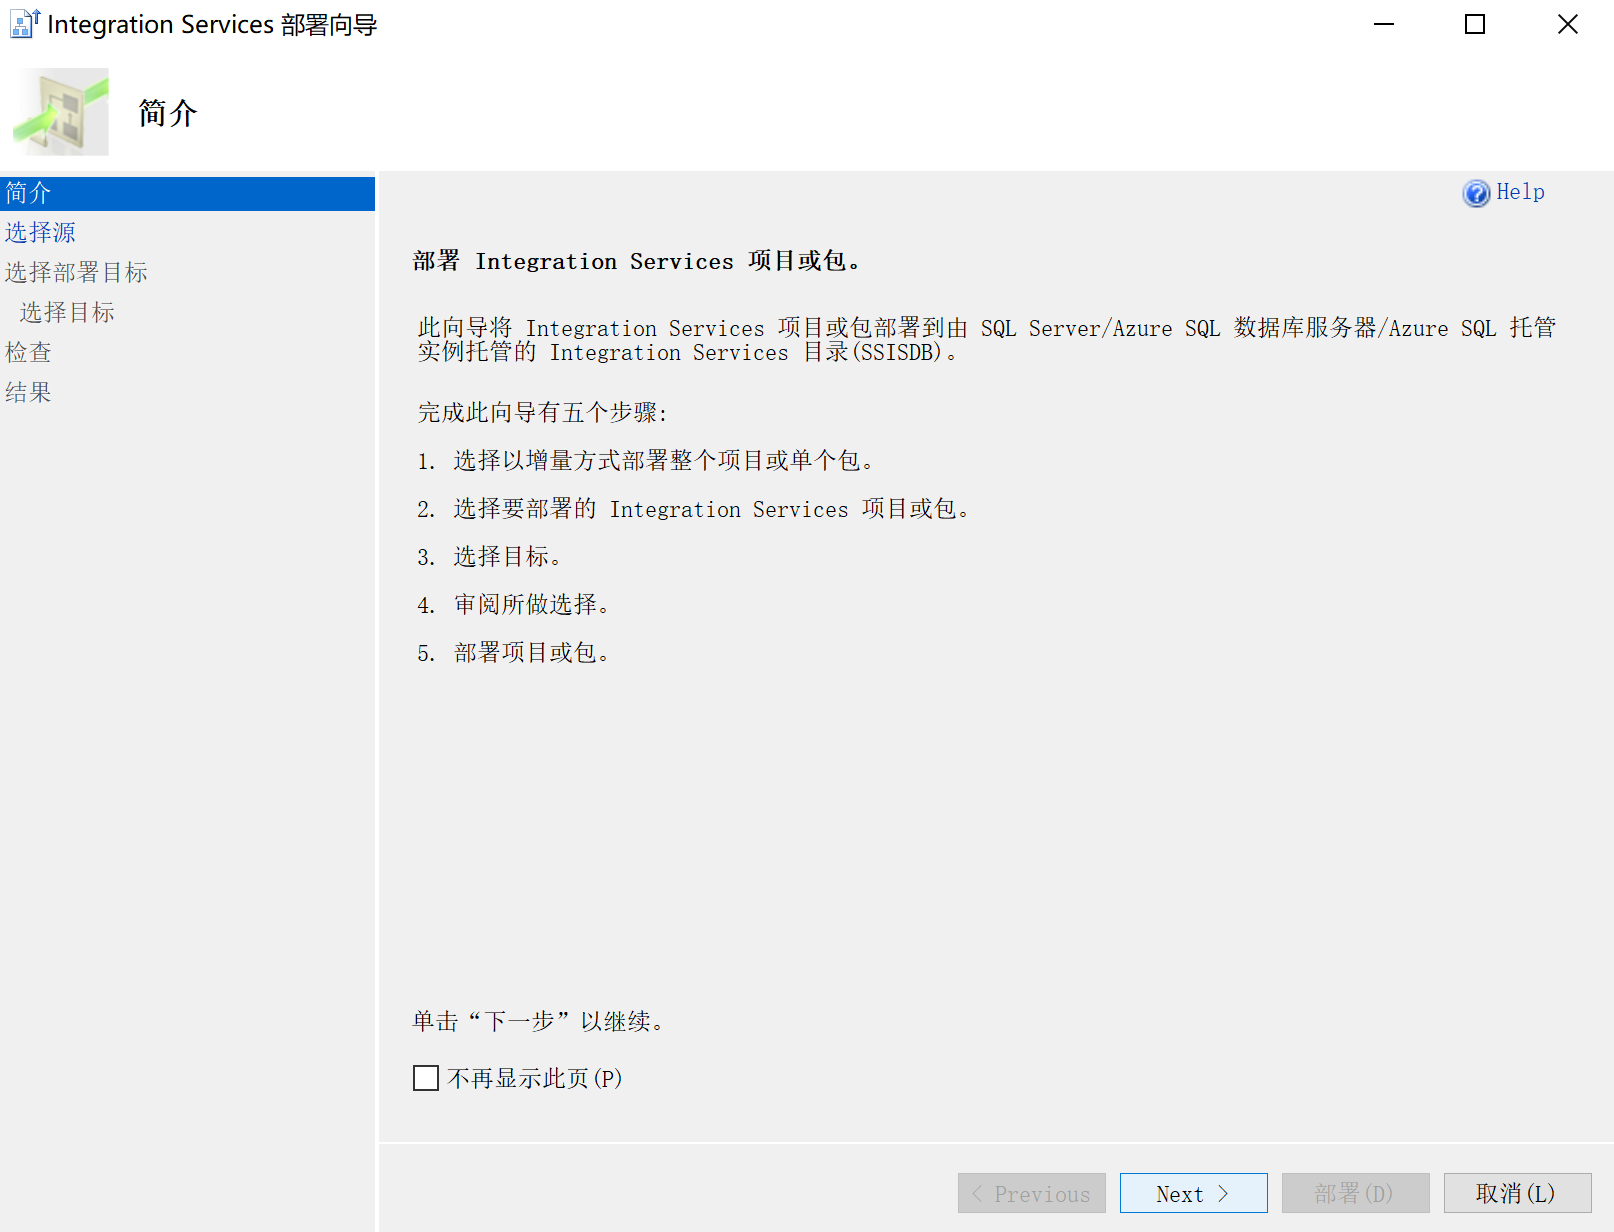Screen dimensions: 1614x1232
Task: Click text '完成此向导有五个步骤:'
Action: (x=542, y=412)
